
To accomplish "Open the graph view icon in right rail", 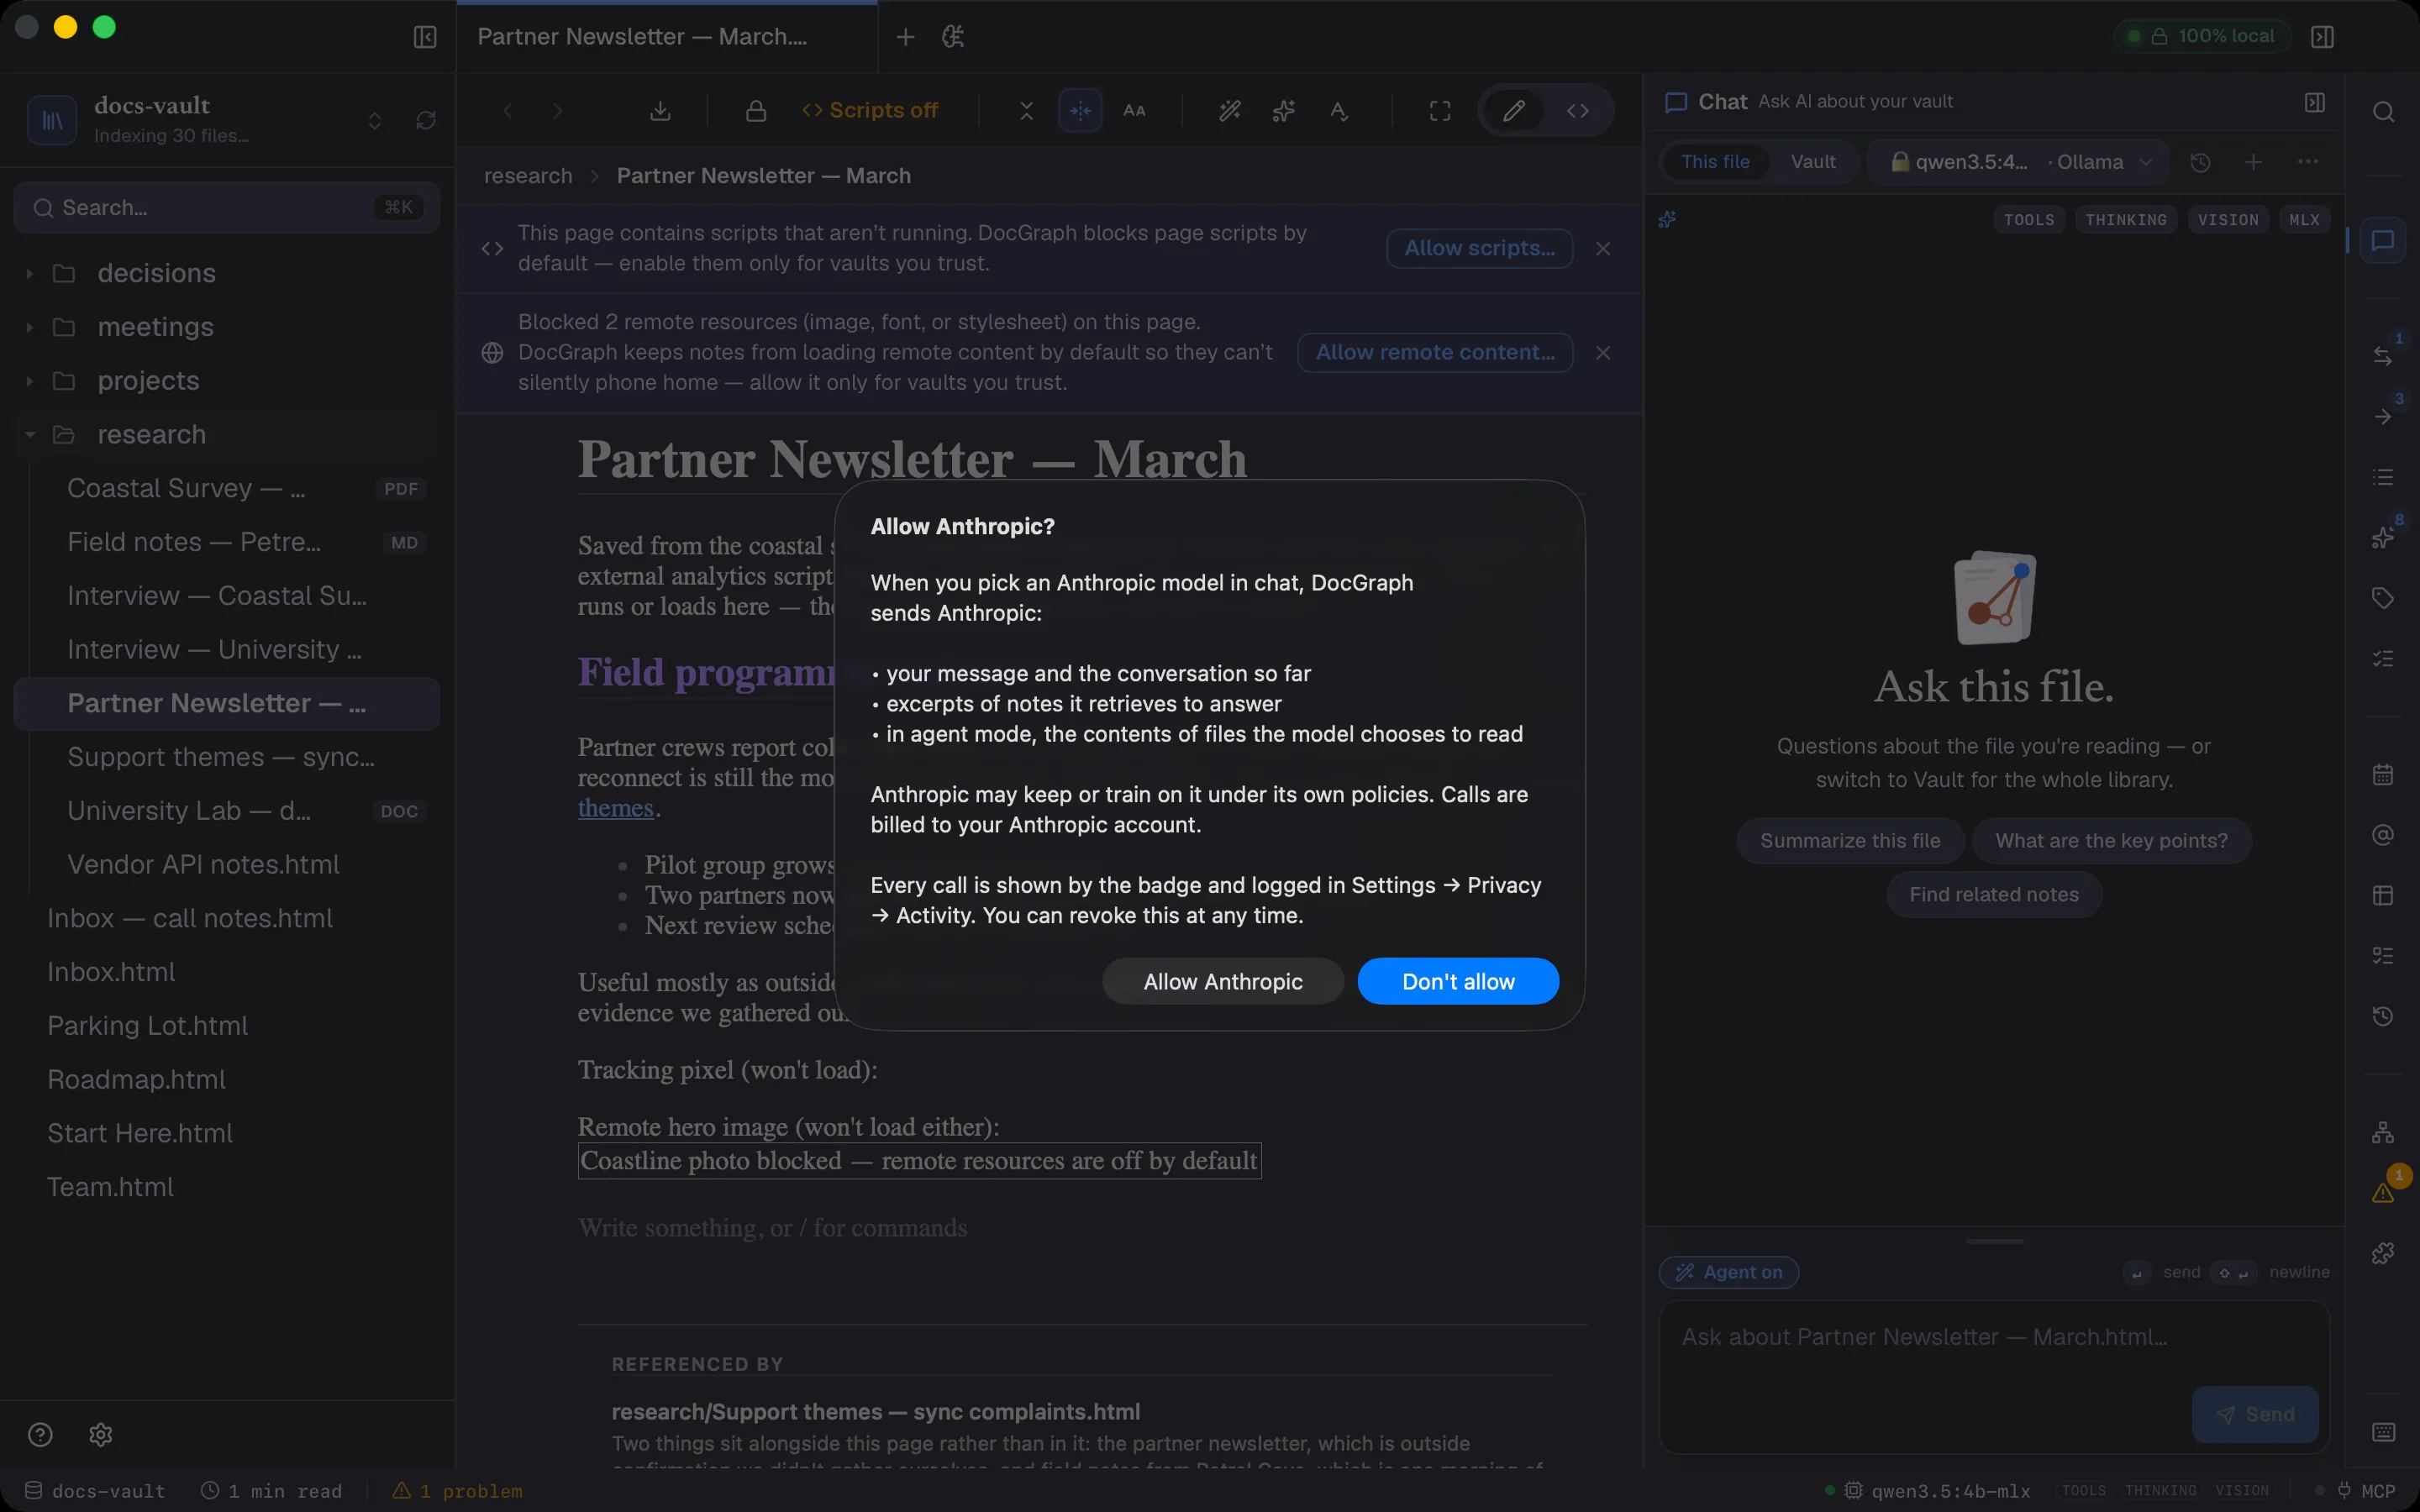I will [x=2383, y=1133].
